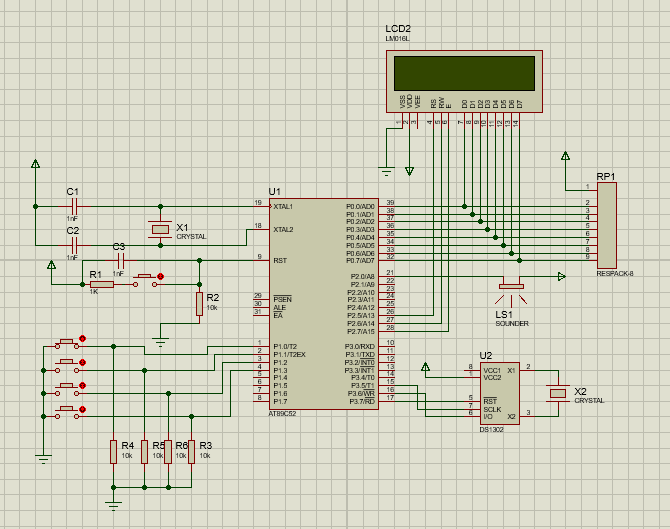Image resolution: width=670 pixels, height=529 pixels.
Task: Click the SCLK pin label on U2
Action: coord(492,409)
